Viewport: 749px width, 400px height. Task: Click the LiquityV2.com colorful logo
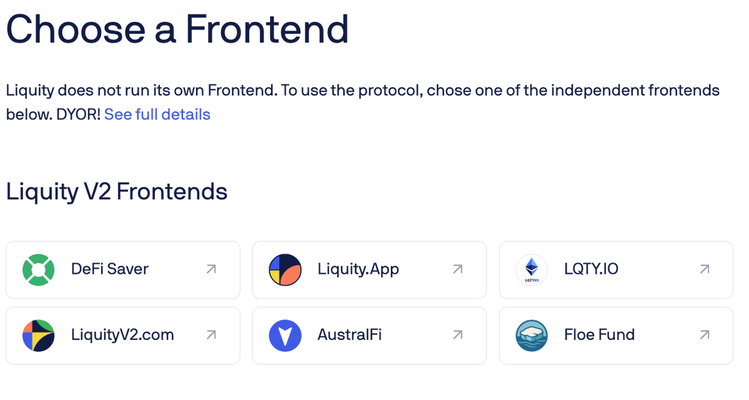39,335
